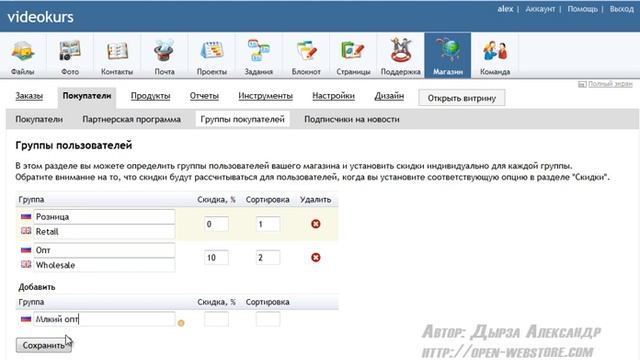The image size is (640, 360).
Task: Click the empty sort field in Добавить row
Action: (x=268, y=319)
